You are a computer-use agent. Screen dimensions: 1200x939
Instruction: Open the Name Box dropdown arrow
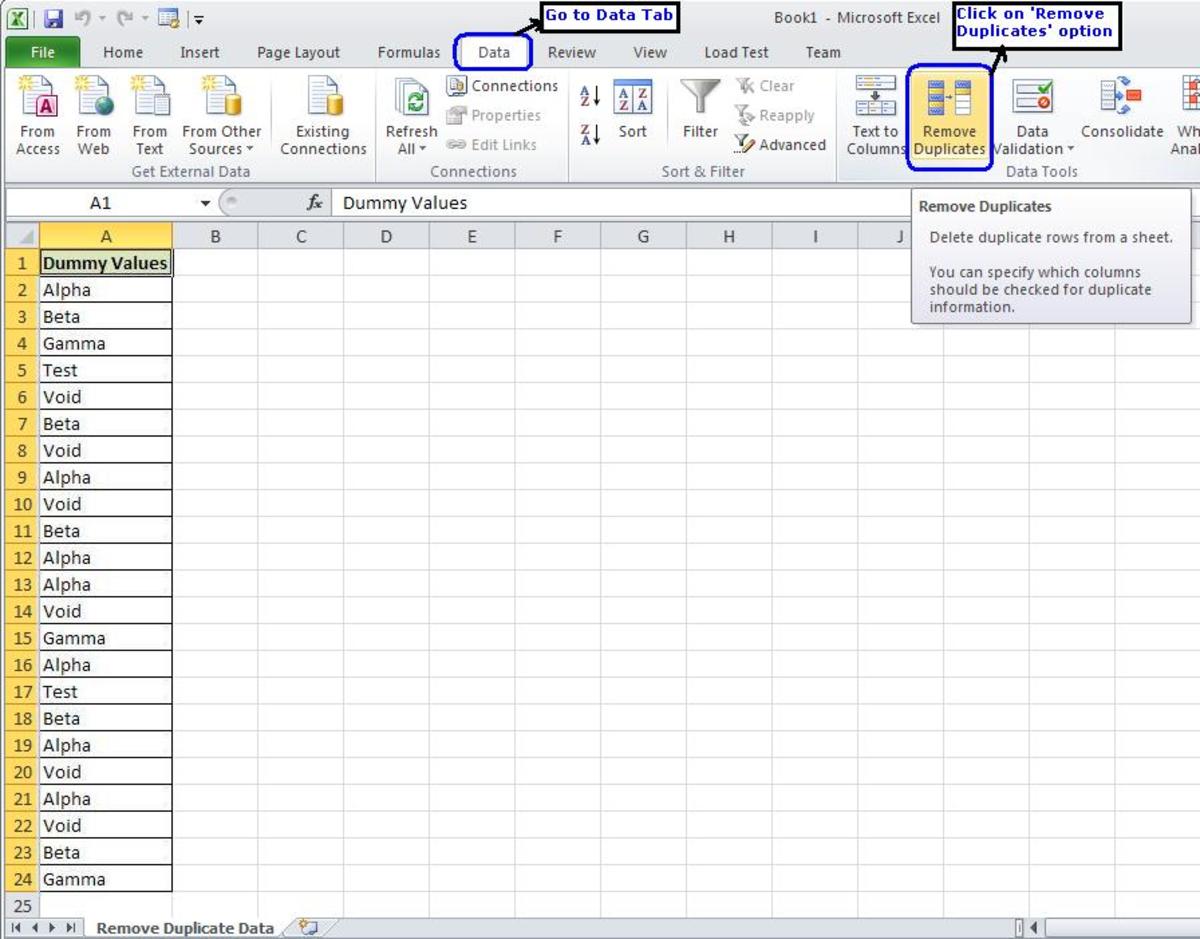(205, 202)
